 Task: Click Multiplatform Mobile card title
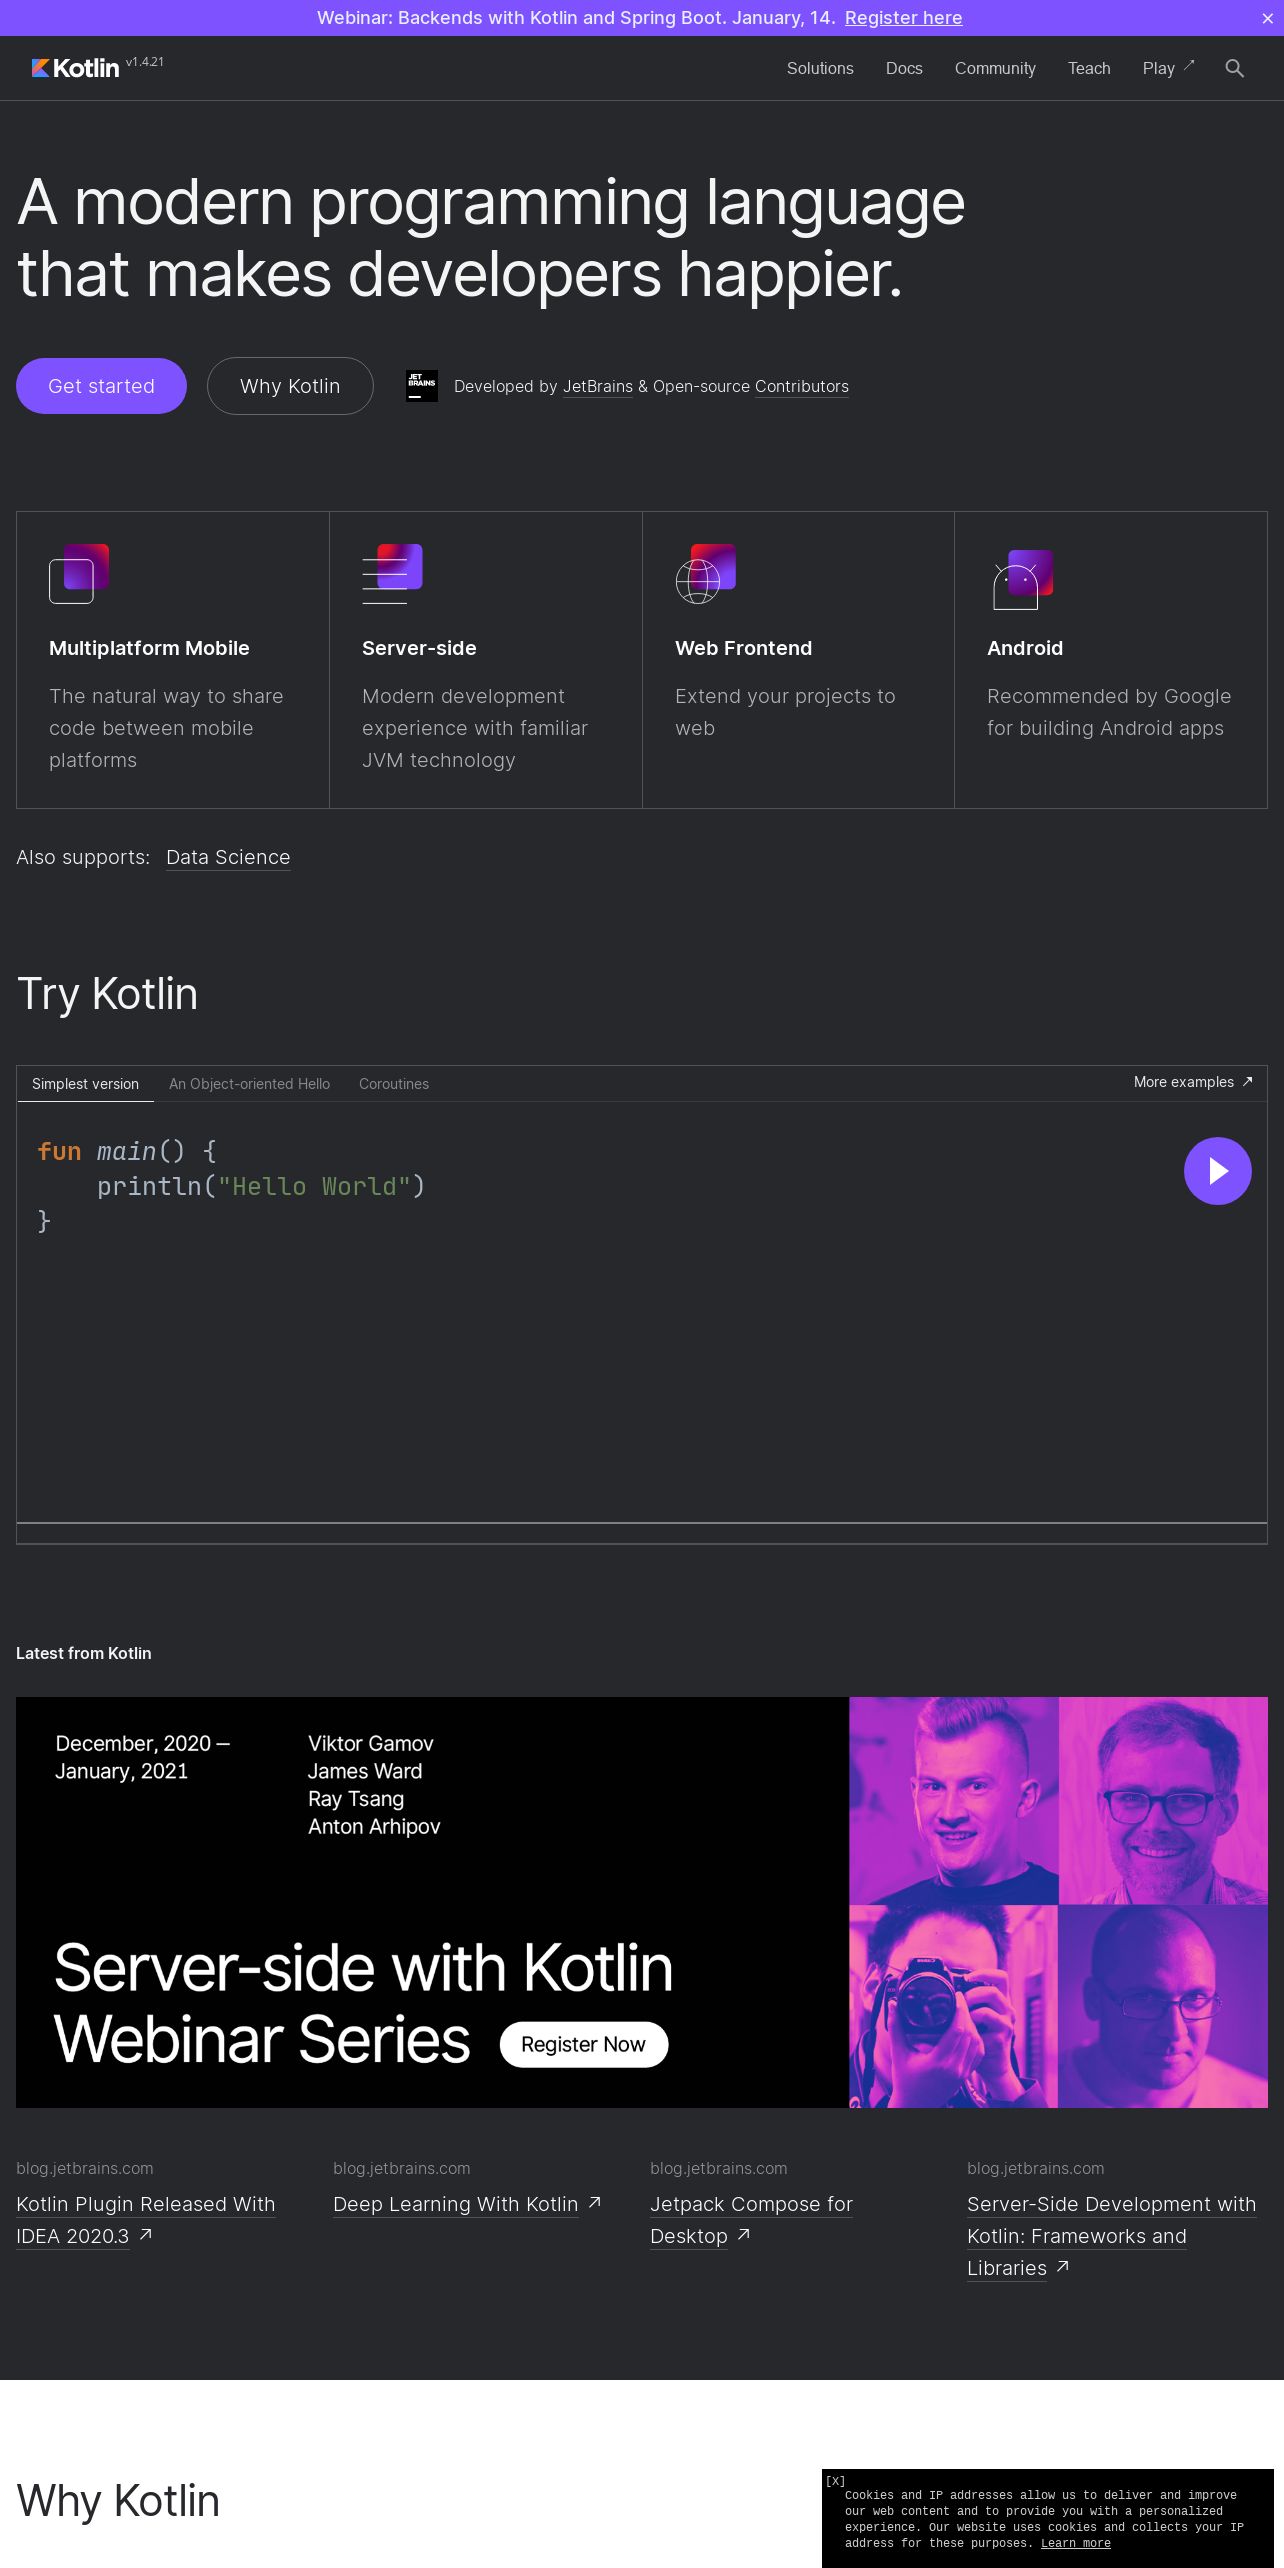tap(149, 648)
